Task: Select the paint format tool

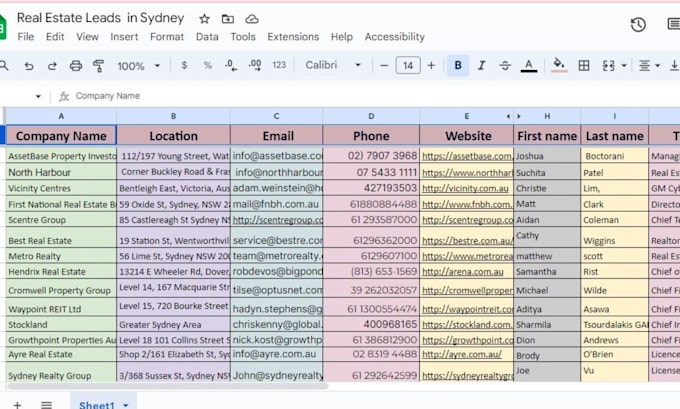Action: [98, 66]
